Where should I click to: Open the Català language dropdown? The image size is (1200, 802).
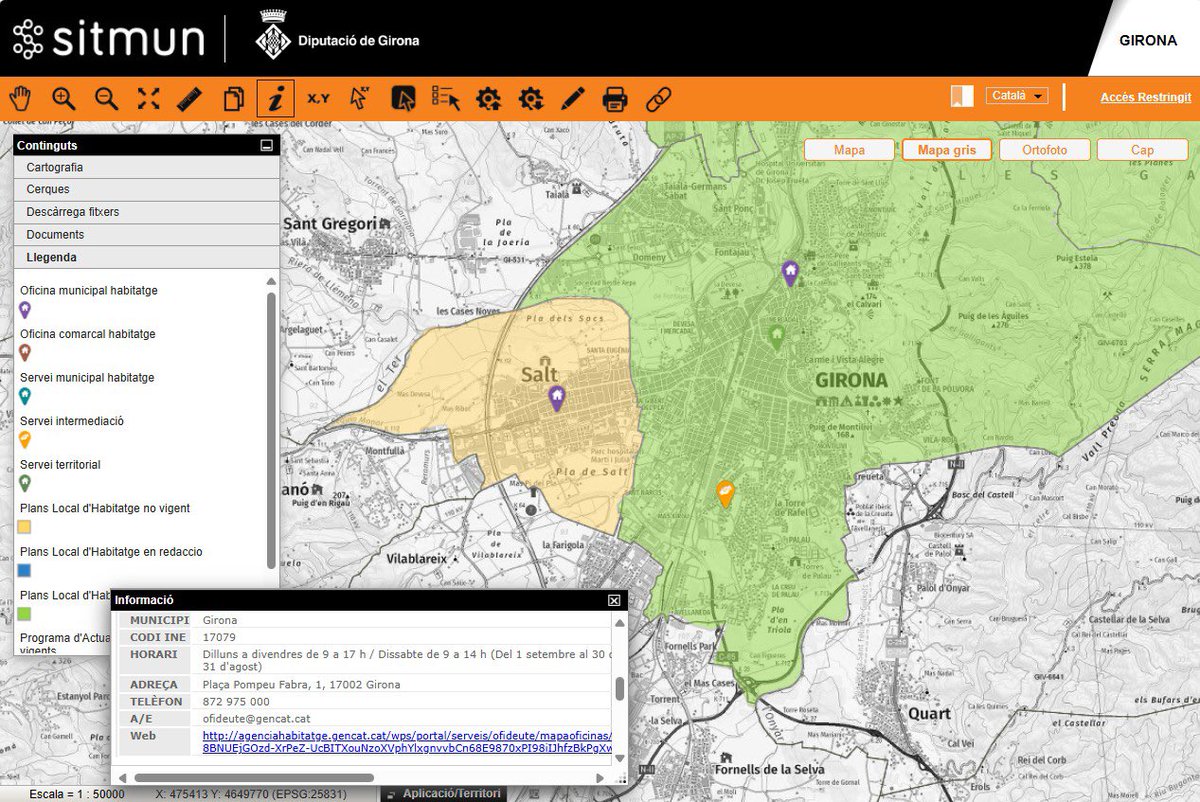point(1017,96)
